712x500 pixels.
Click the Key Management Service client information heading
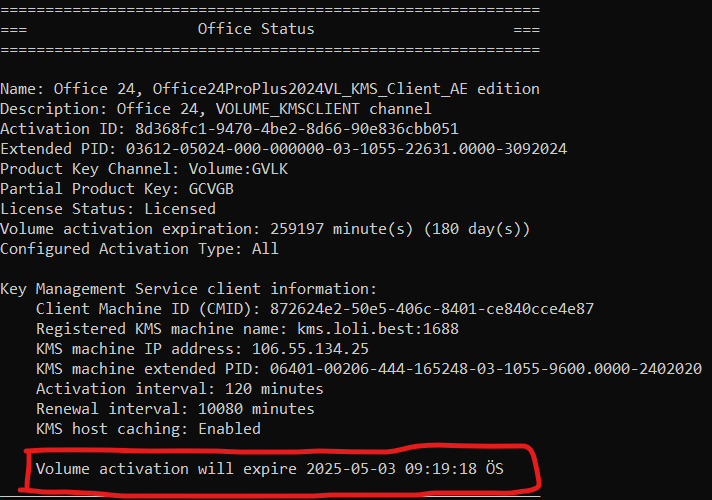coord(189,289)
